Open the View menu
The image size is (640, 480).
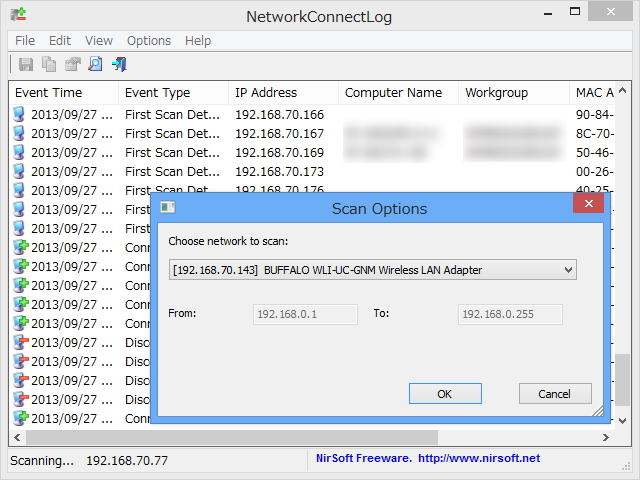[x=99, y=41]
